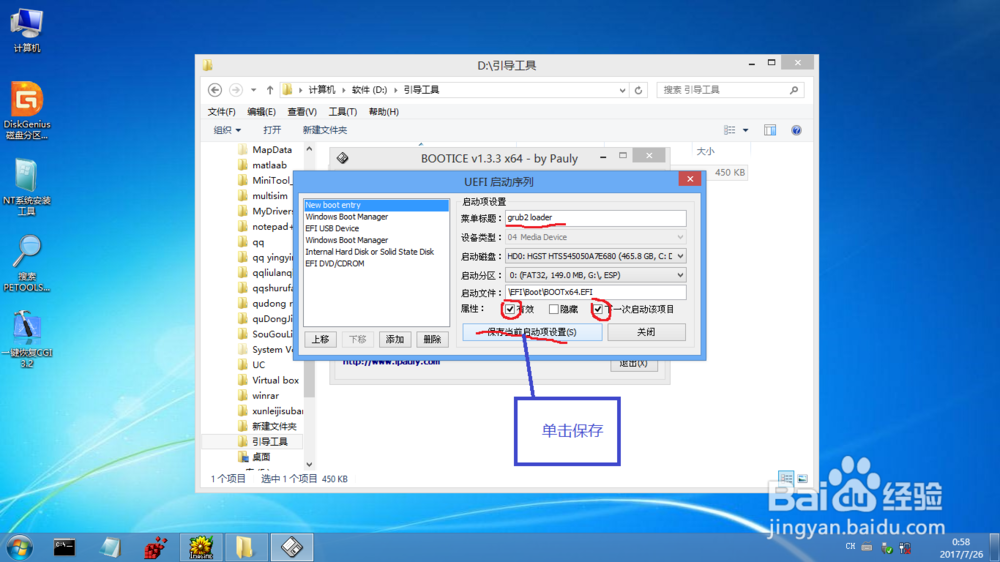Switch to details view at status bar

coord(786,477)
